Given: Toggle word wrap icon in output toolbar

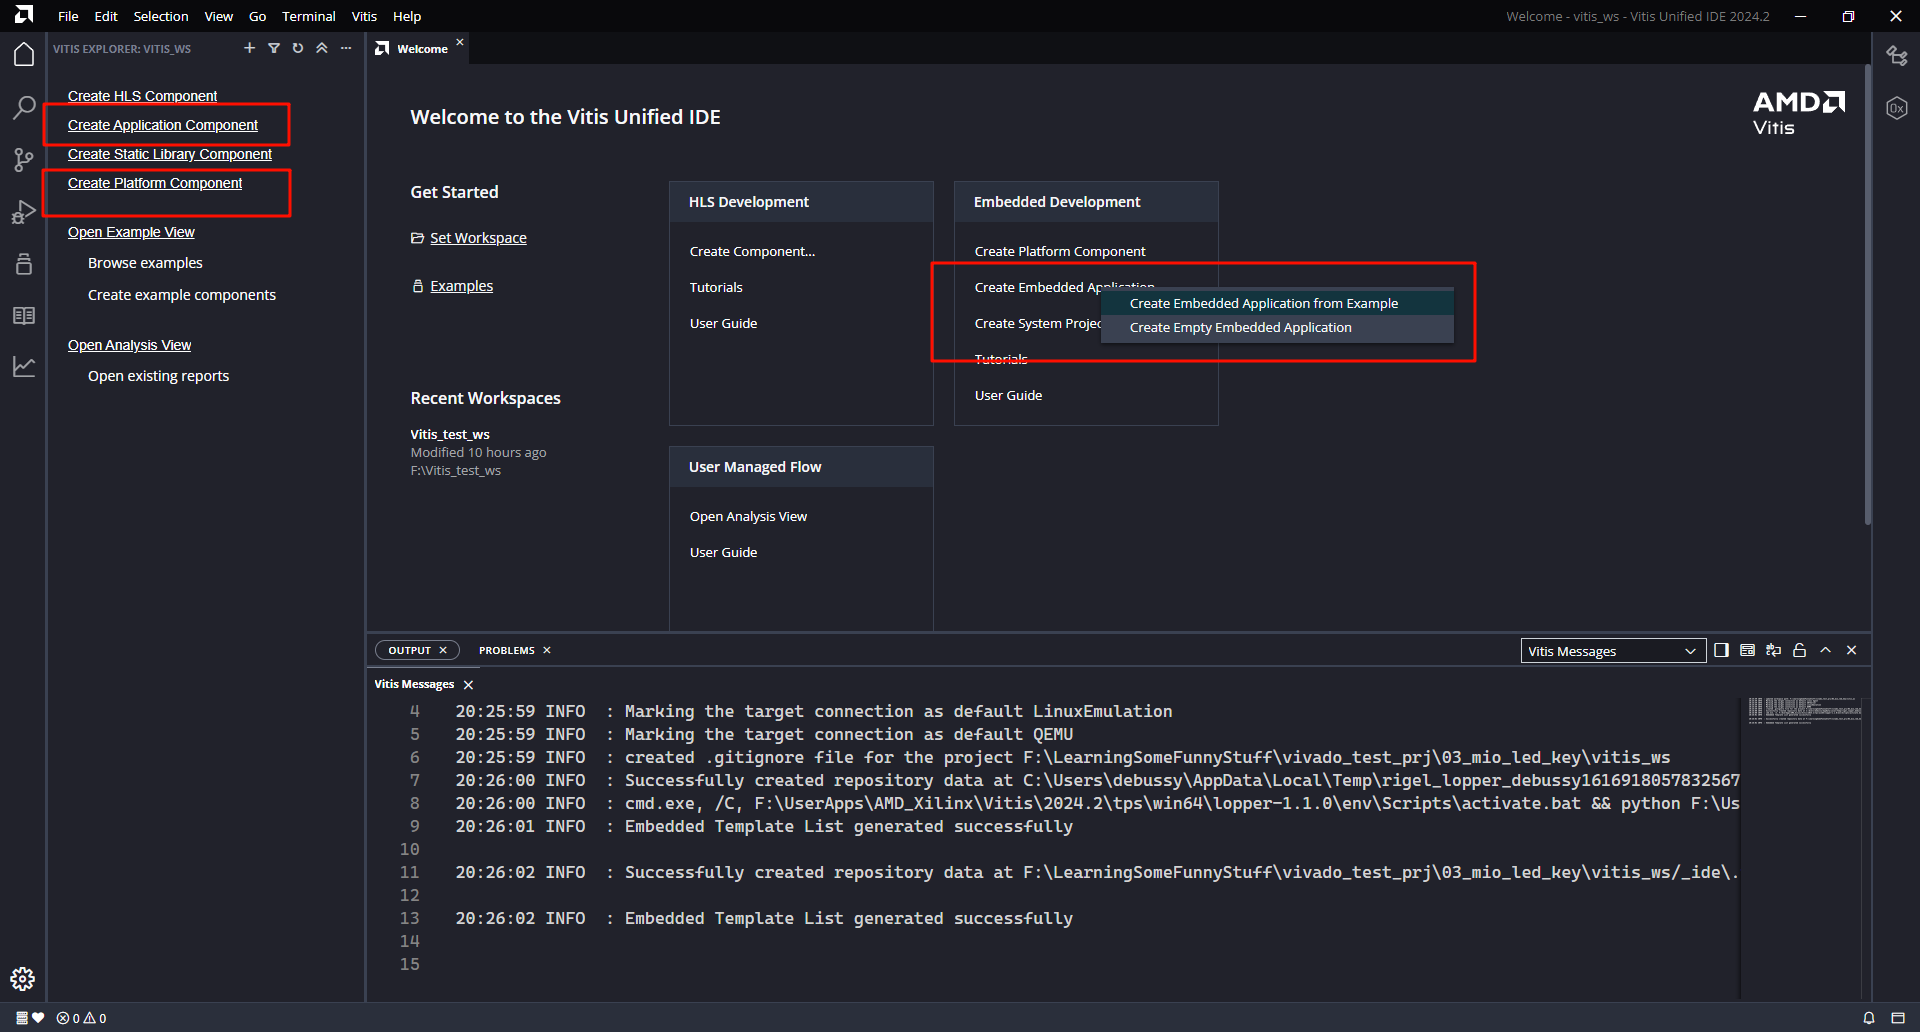Looking at the screenshot, I should tap(1773, 650).
